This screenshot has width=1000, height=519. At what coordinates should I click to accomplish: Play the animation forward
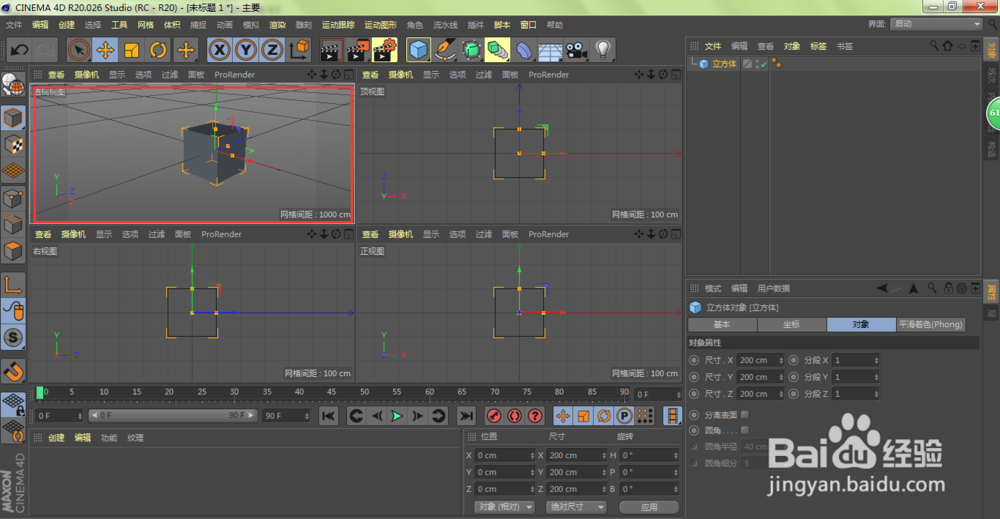[397, 416]
